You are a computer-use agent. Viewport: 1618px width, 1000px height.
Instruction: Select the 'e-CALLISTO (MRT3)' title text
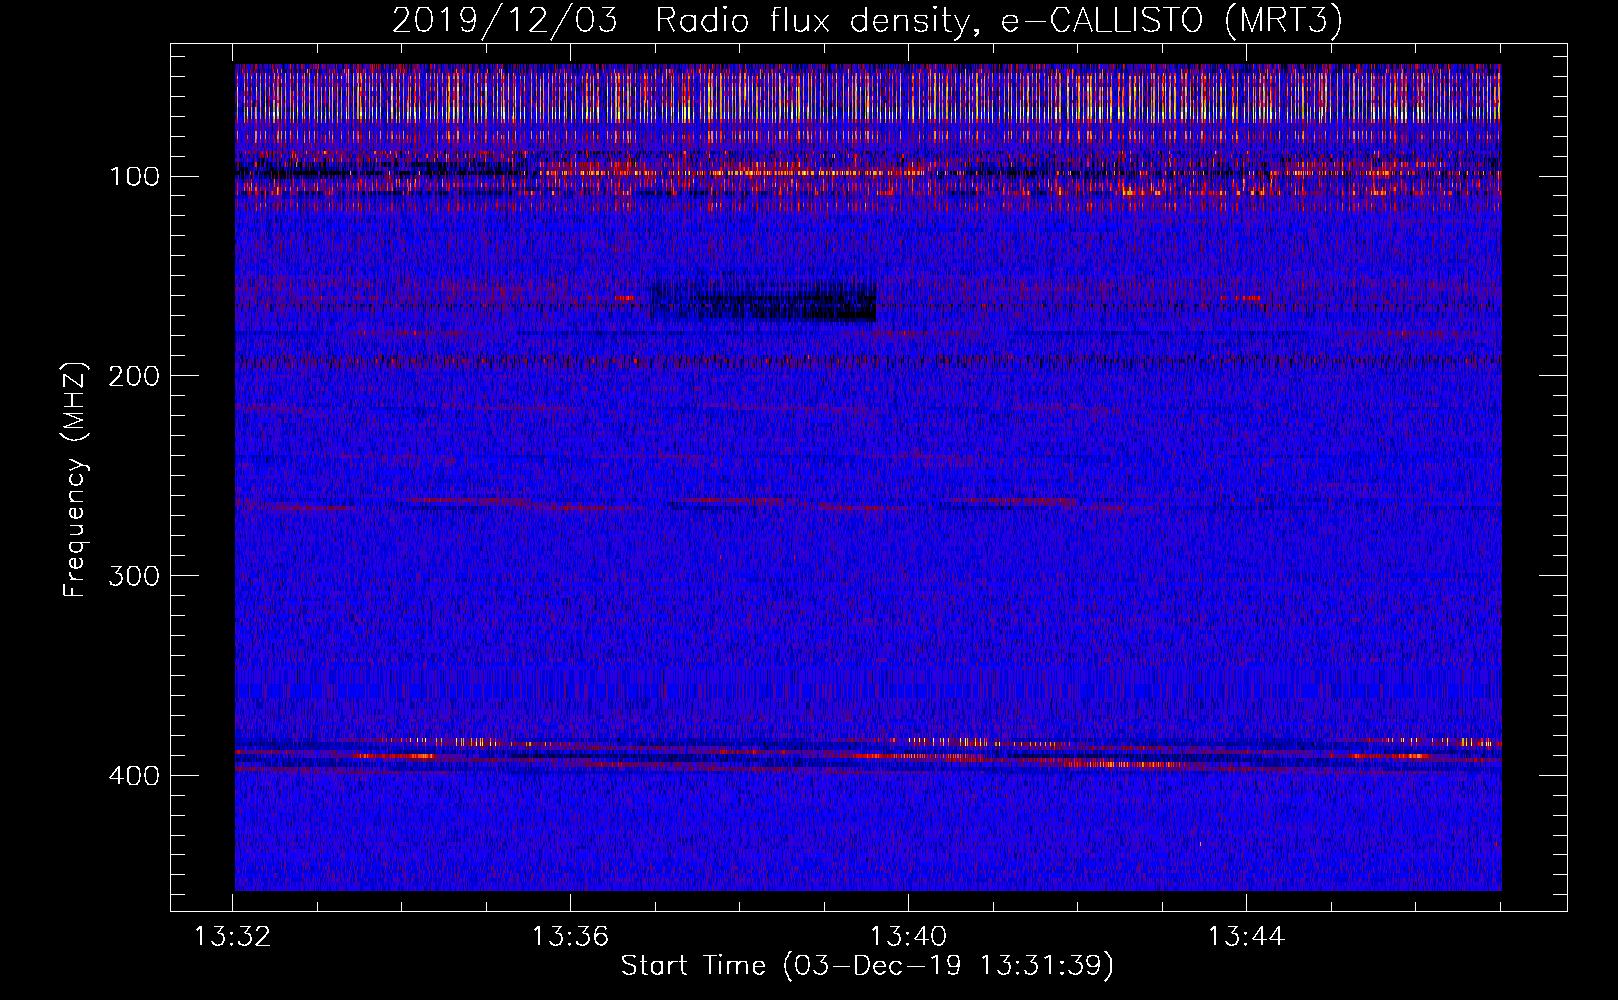point(1172,22)
